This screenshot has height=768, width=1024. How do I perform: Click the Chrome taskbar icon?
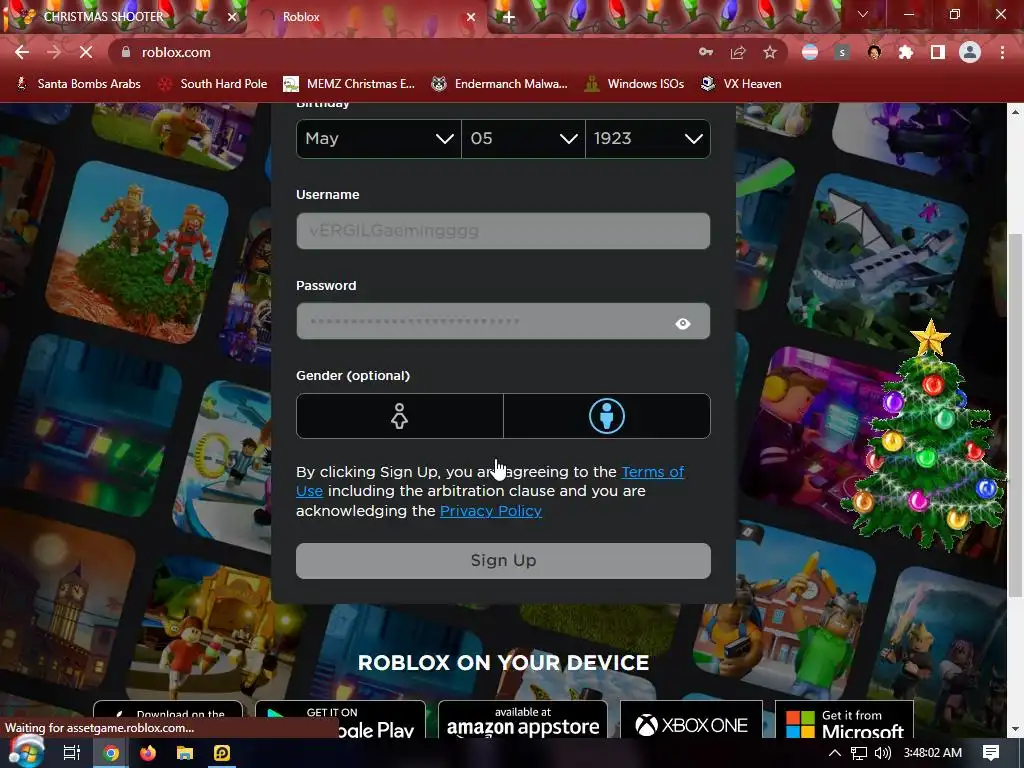[x=111, y=753]
